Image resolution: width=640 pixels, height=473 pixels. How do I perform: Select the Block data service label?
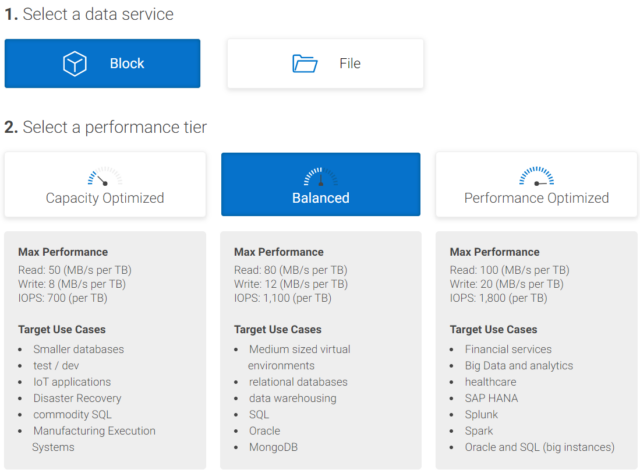(127, 64)
